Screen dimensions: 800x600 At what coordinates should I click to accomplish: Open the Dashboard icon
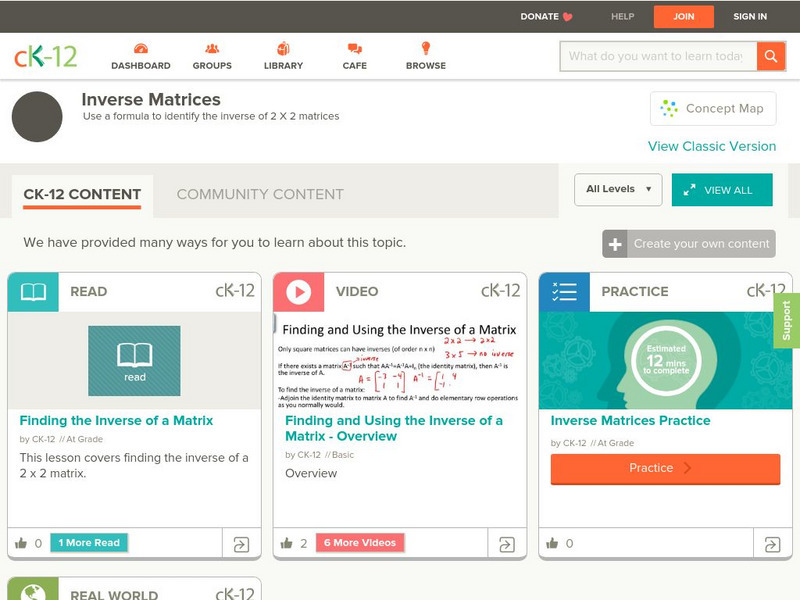point(141,49)
